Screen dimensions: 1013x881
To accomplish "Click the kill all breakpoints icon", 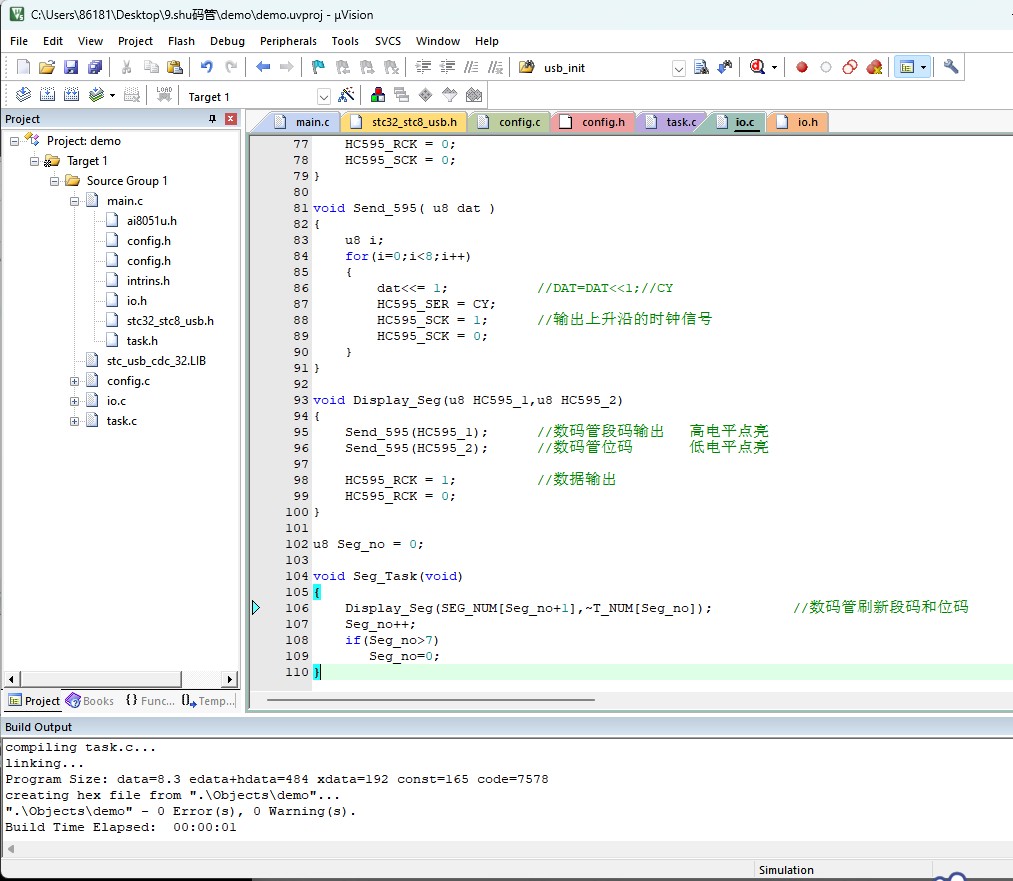I will tap(875, 67).
